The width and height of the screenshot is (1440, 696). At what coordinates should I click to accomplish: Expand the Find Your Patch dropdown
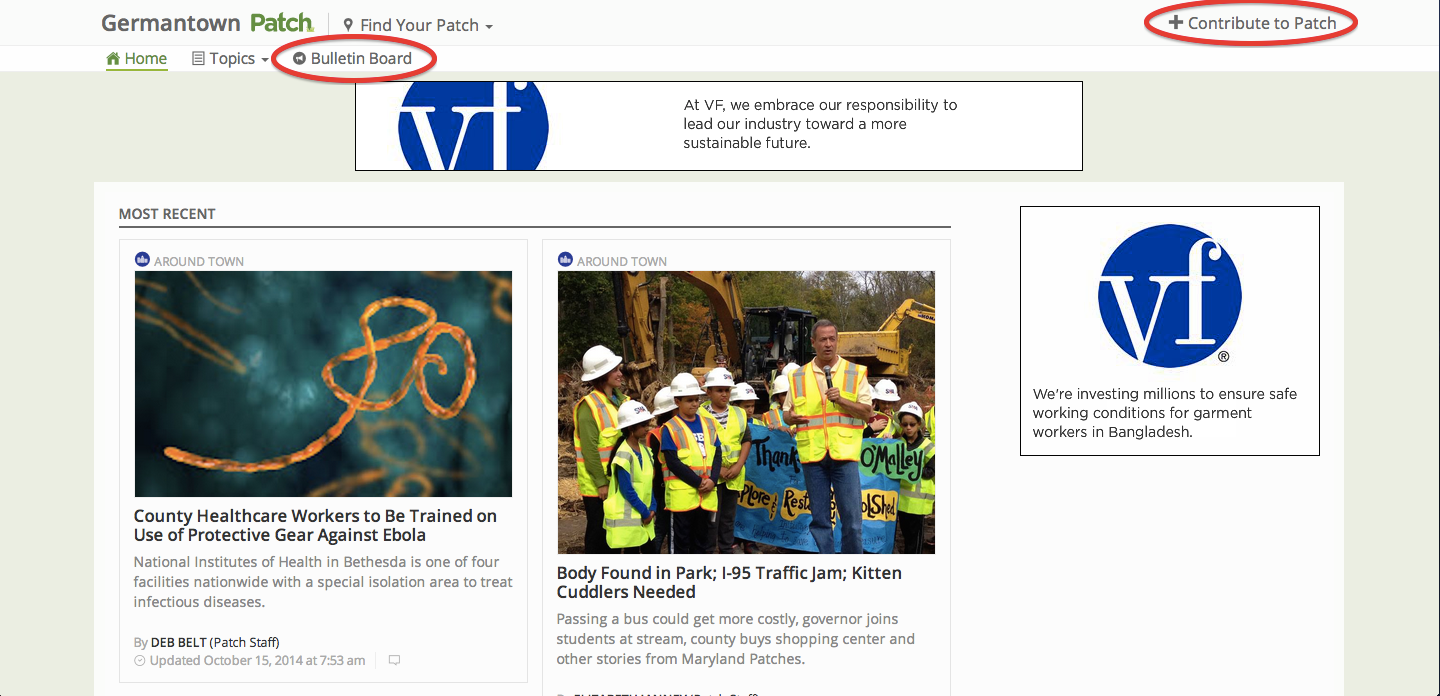(x=418, y=25)
